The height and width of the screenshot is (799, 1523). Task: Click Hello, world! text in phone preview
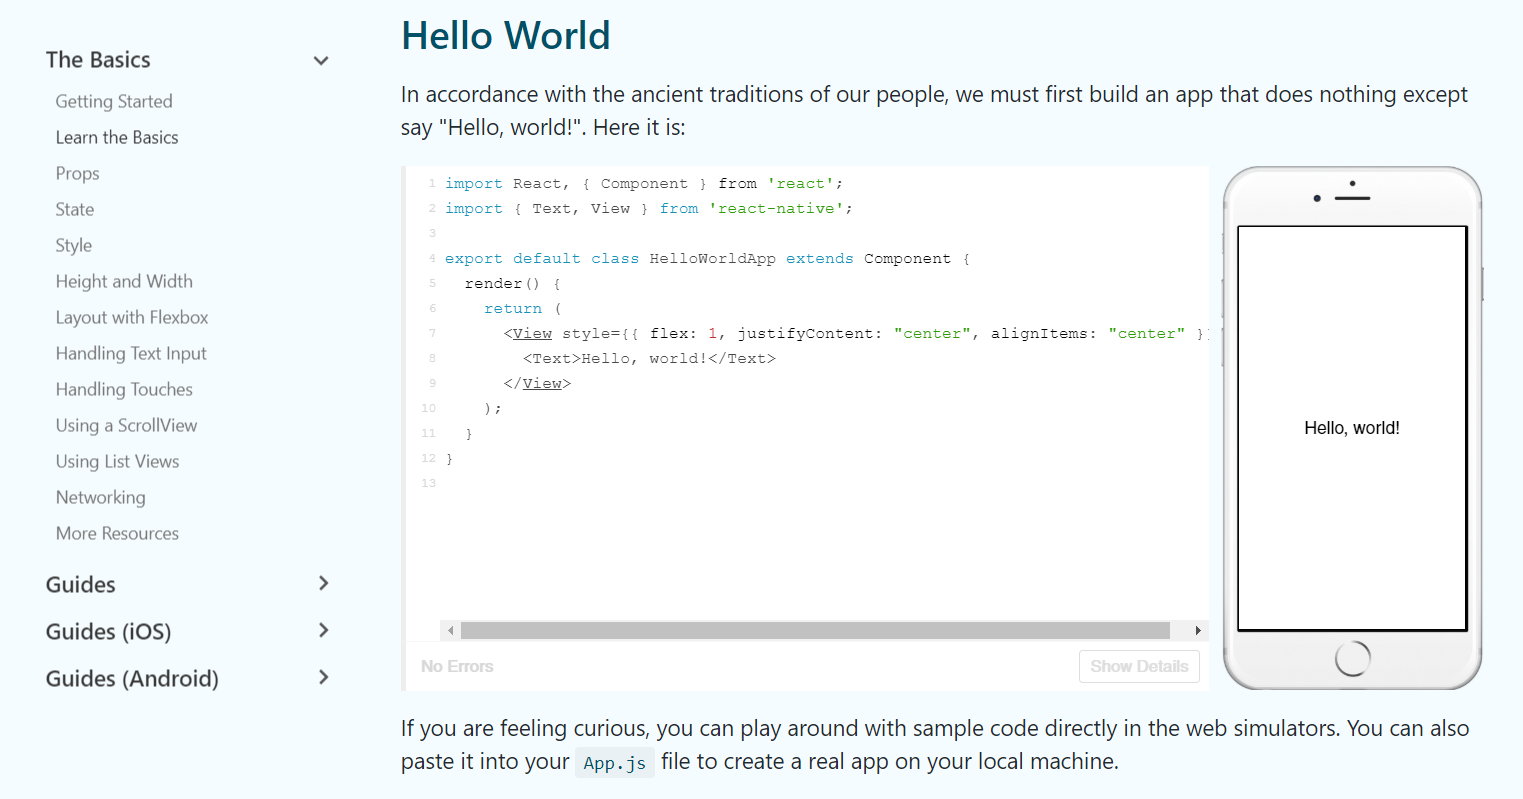click(1352, 428)
